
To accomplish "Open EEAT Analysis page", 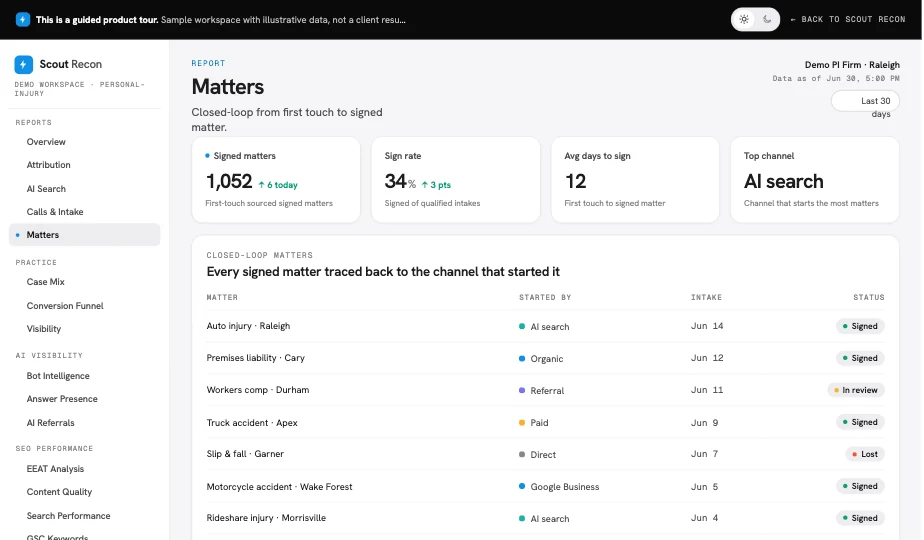I will click(55, 469).
